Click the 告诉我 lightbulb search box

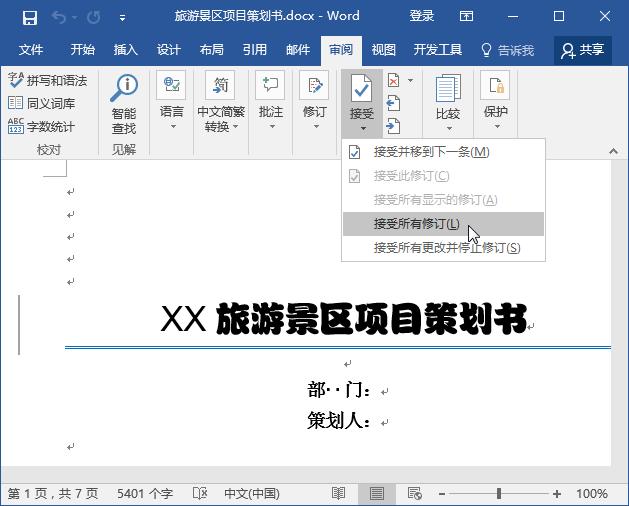coord(508,50)
